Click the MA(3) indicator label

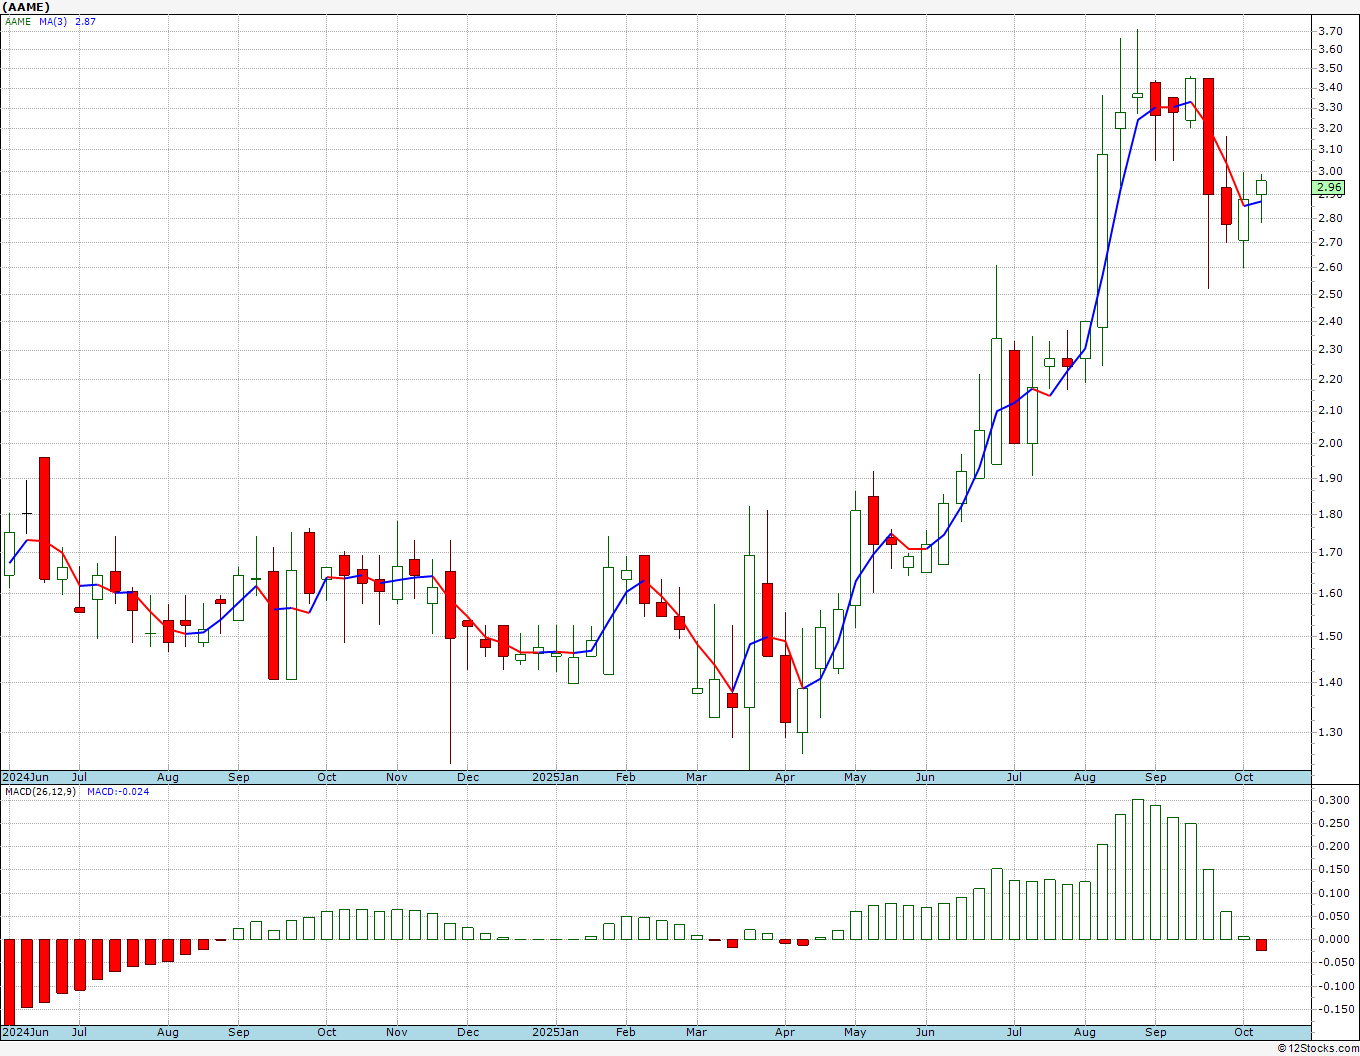pyautogui.click(x=54, y=21)
